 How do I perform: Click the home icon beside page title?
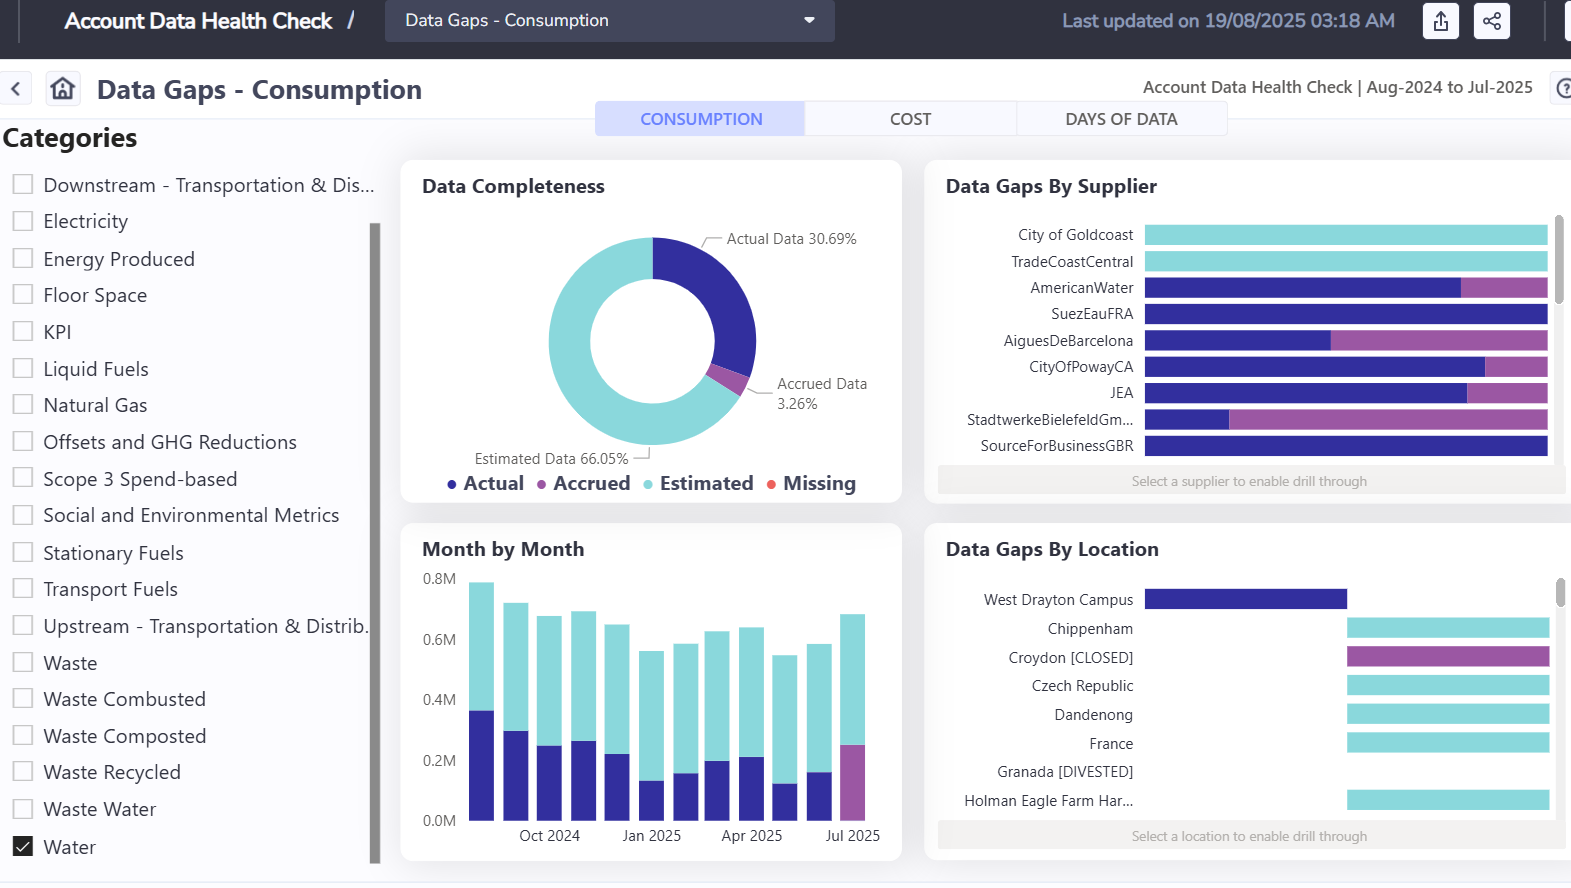point(63,89)
